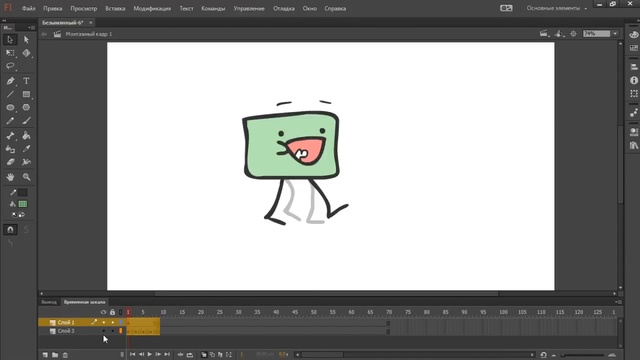Toggle visibility dot of Слой 1
Viewport: 640px width, 360px height.
pos(104,322)
